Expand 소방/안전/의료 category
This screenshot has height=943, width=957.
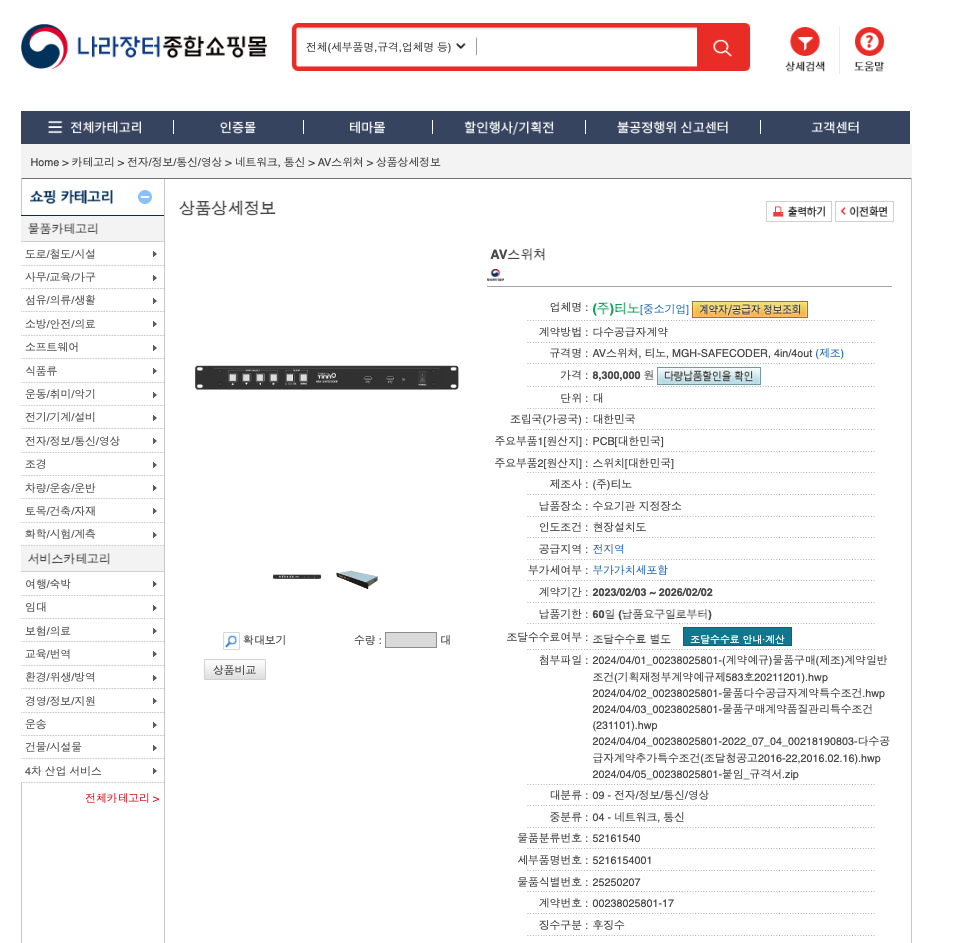[x=92, y=324]
